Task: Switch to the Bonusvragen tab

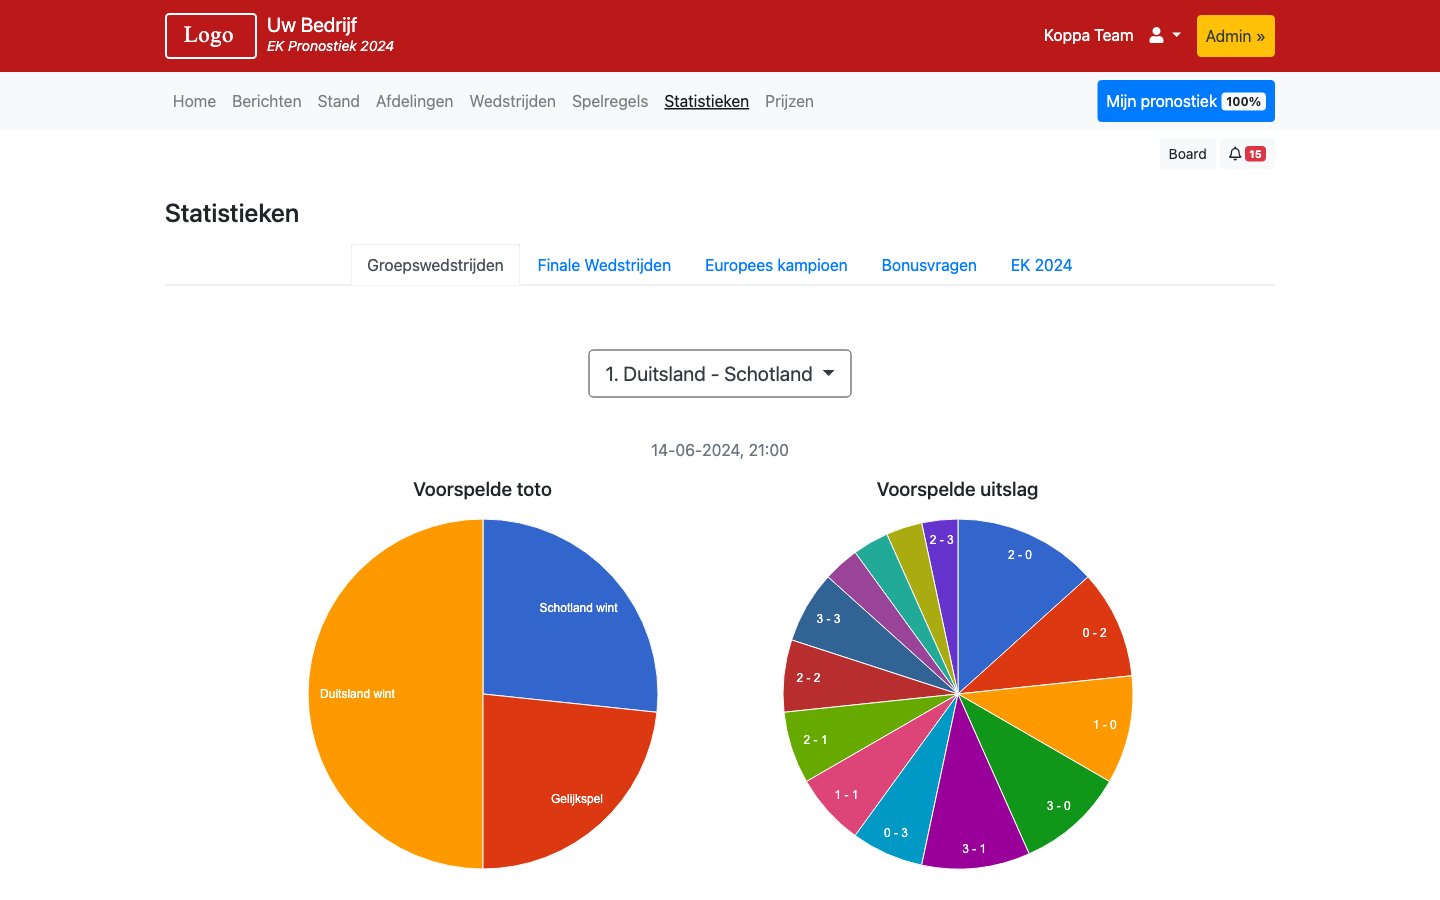Action: pos(929,265)
